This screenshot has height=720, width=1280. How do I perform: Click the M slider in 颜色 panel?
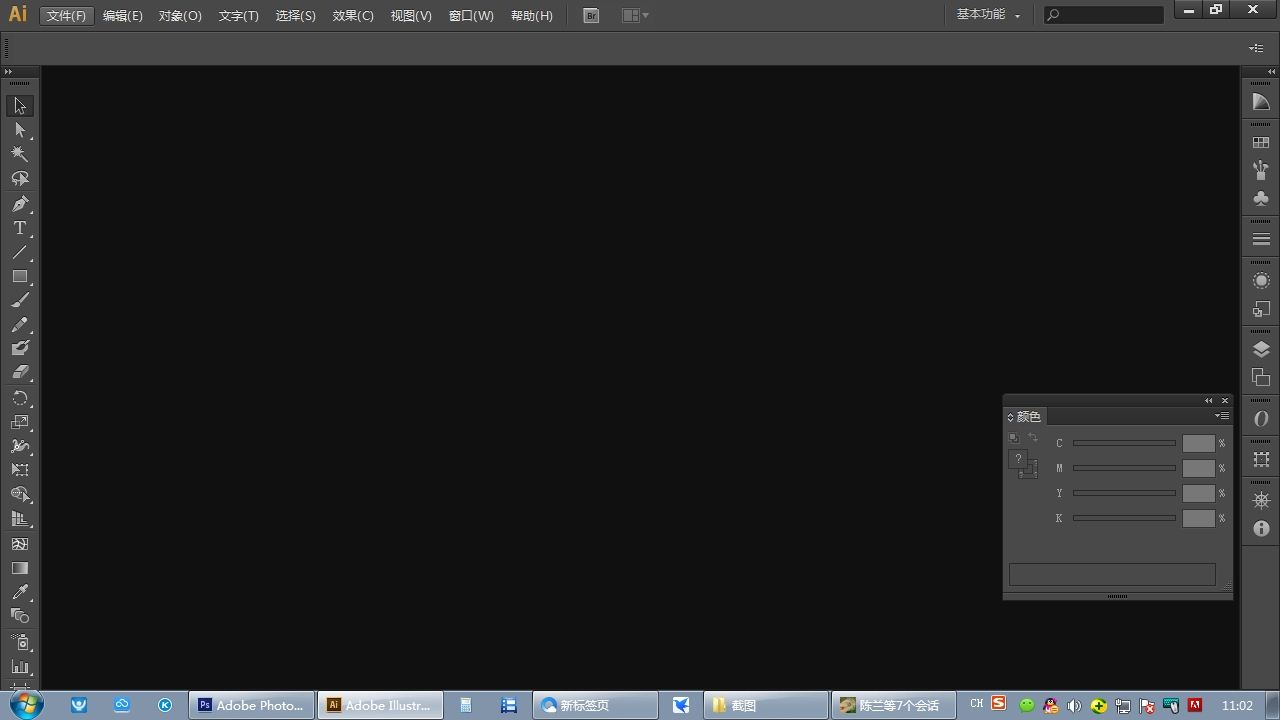click(x=1124, y=468)
